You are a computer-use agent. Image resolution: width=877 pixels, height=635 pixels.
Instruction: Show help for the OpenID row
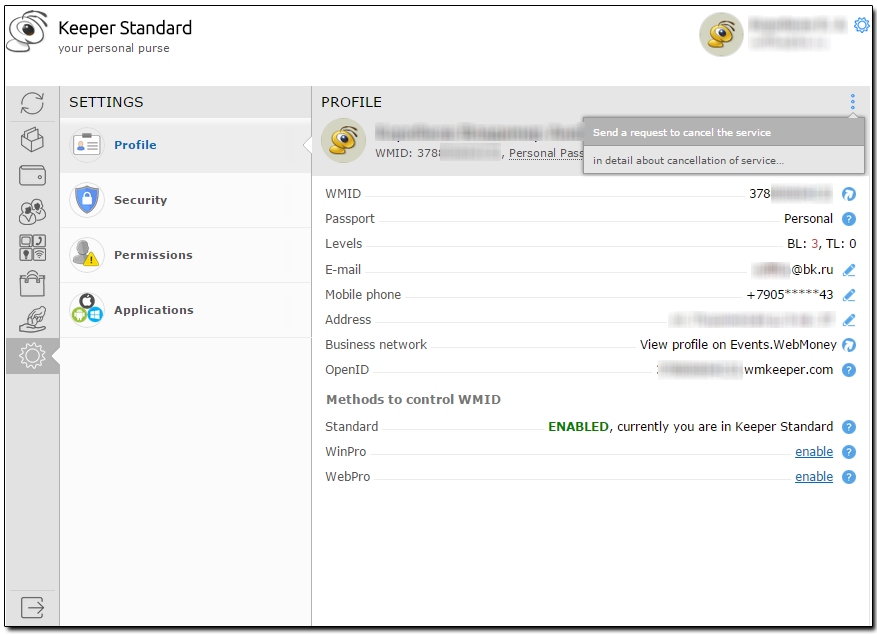coord(848,370)
